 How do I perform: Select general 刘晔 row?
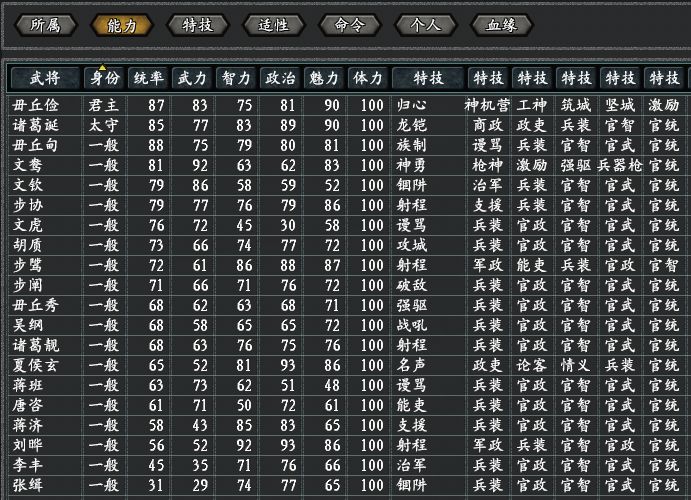pyautogui.click(x=349, y=445)
